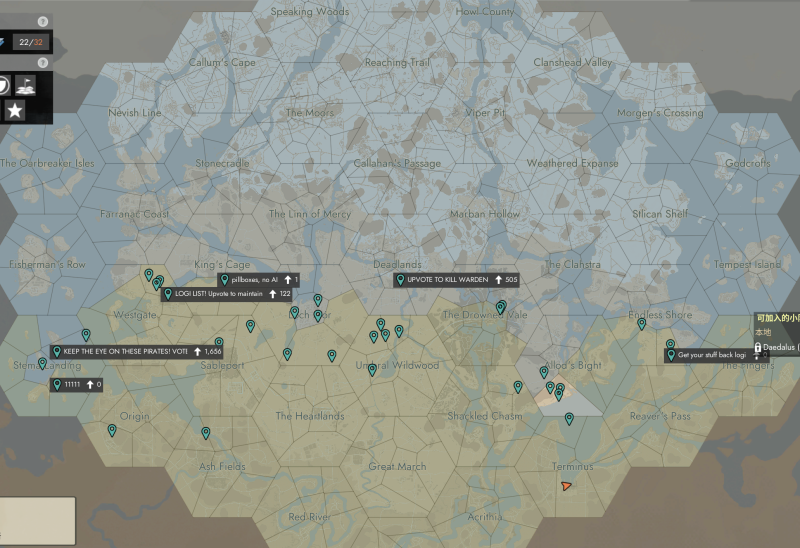Open the top help question-mark icon
The image size is (800, 548).
point(43,21)
